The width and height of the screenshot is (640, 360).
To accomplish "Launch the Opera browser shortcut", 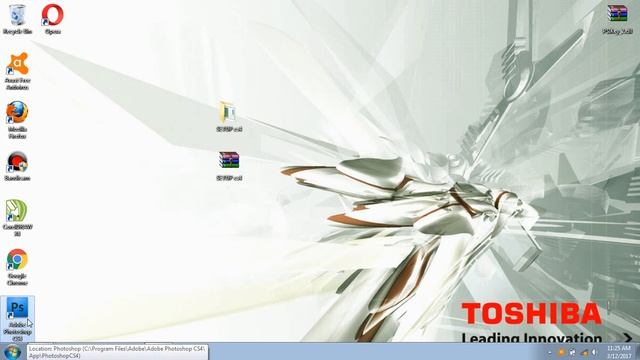I will click(52, 19).
